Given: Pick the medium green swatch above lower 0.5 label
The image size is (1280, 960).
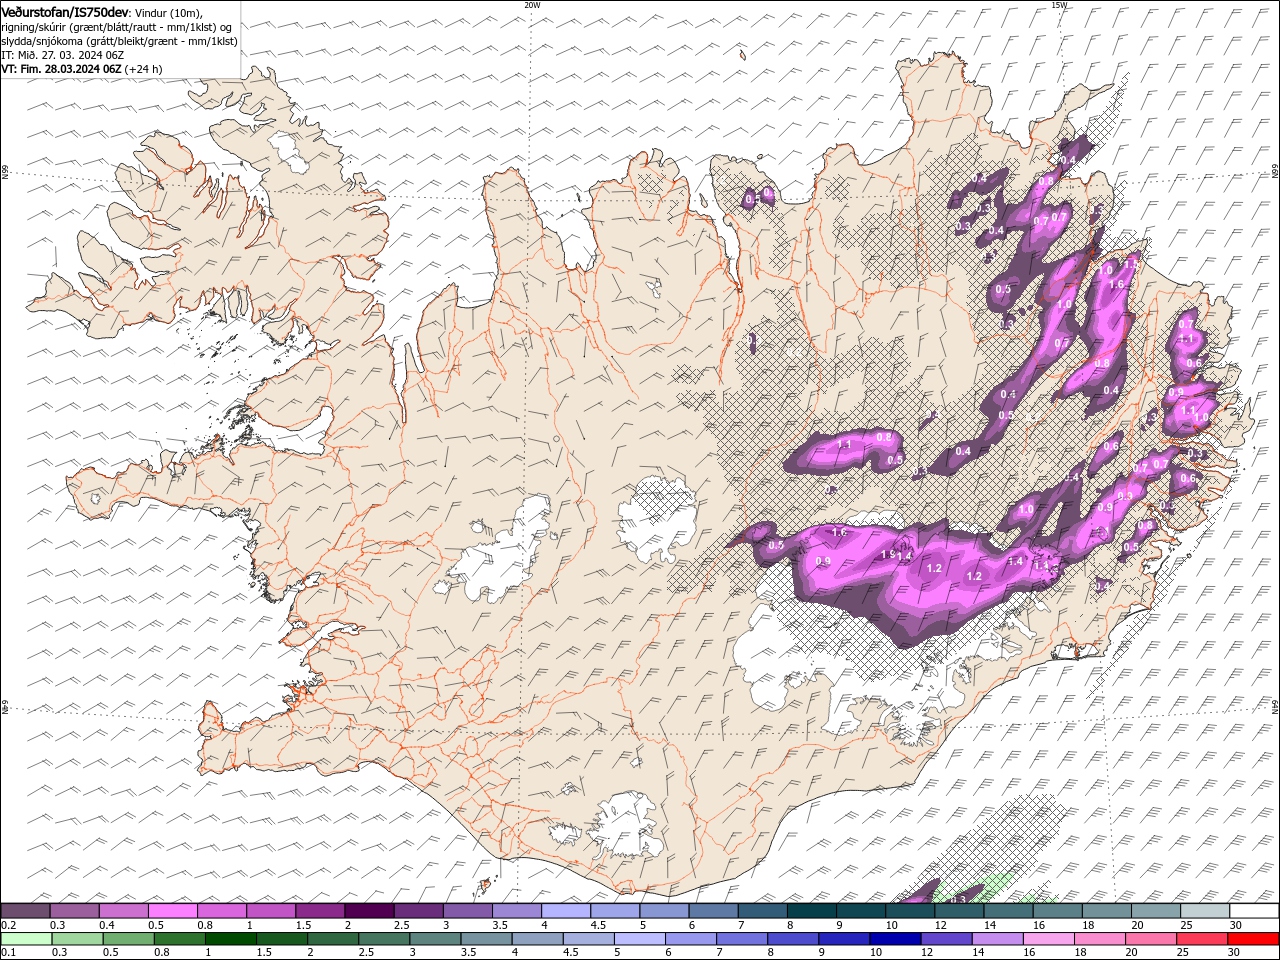Looking at the screenshot, I should click(128, 939).
